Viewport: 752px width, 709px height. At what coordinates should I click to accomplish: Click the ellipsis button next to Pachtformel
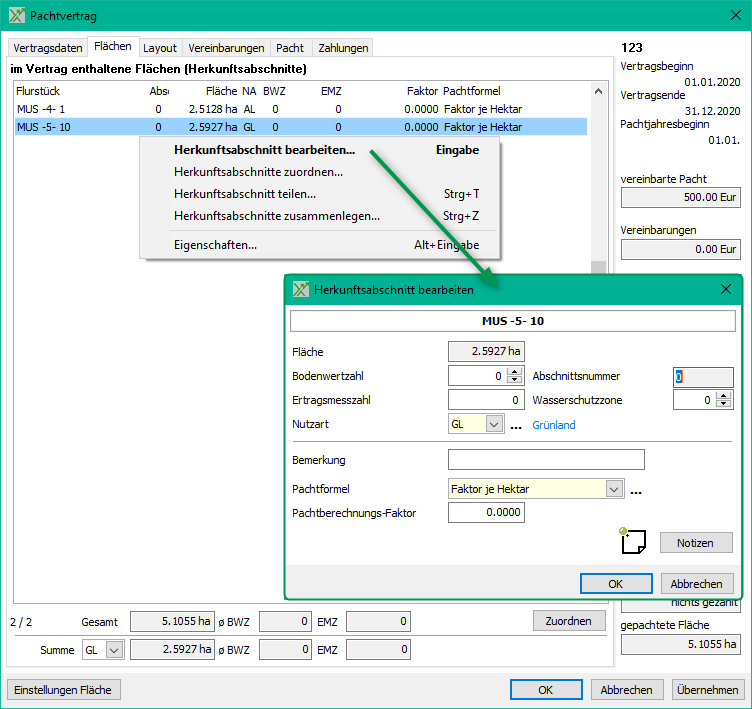coord(635,490)
